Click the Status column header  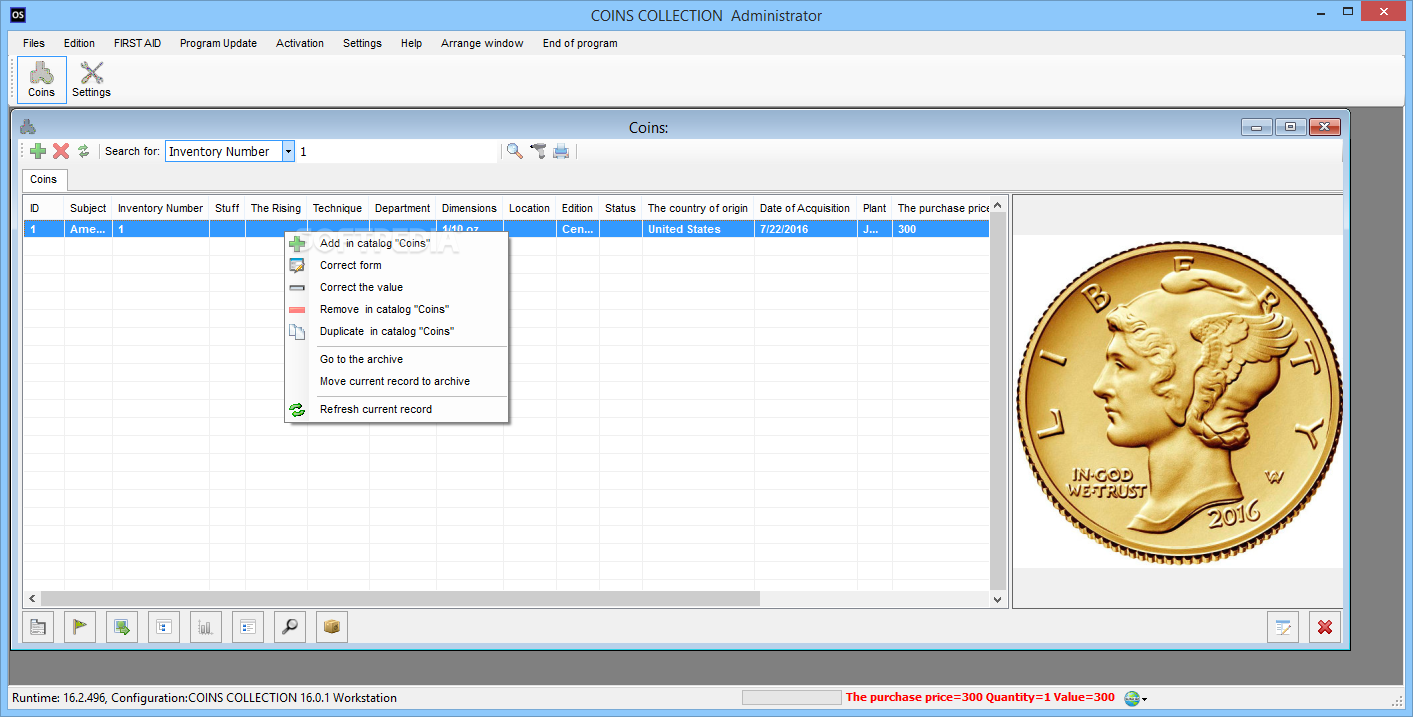pos(620,208)
